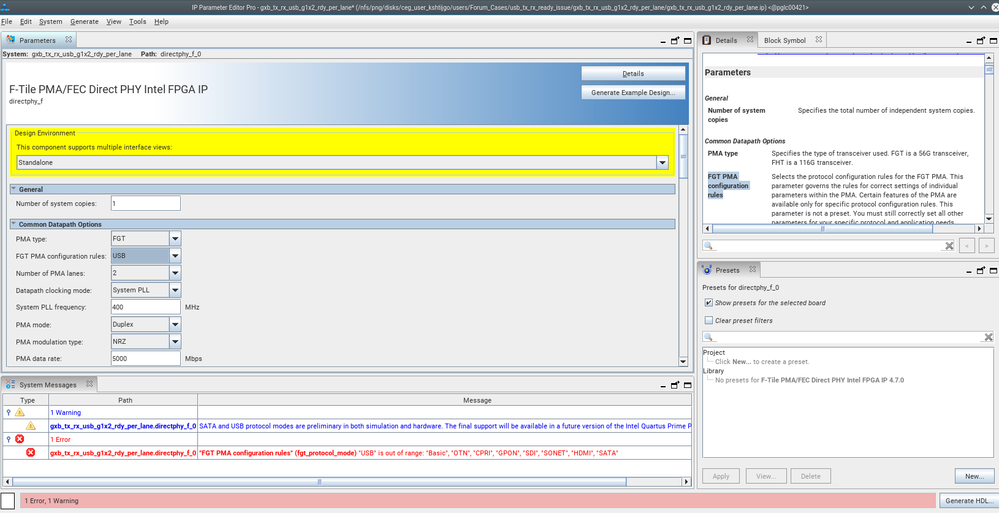The height and width of the screenshot is (513, 999).
Task: Enable Clear preset filters checkbox
Action: (709, 320)
